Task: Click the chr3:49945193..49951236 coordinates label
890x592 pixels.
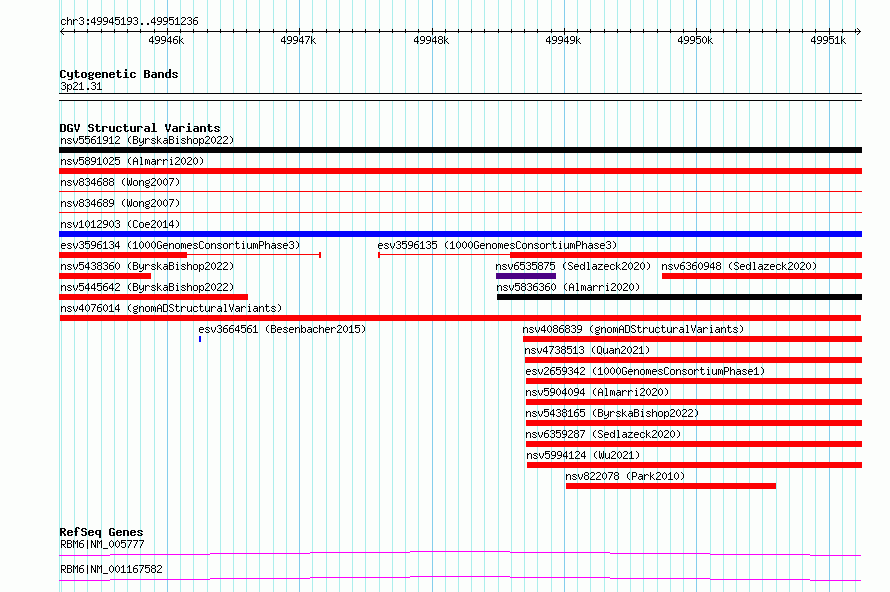Action: coord(129,21)
